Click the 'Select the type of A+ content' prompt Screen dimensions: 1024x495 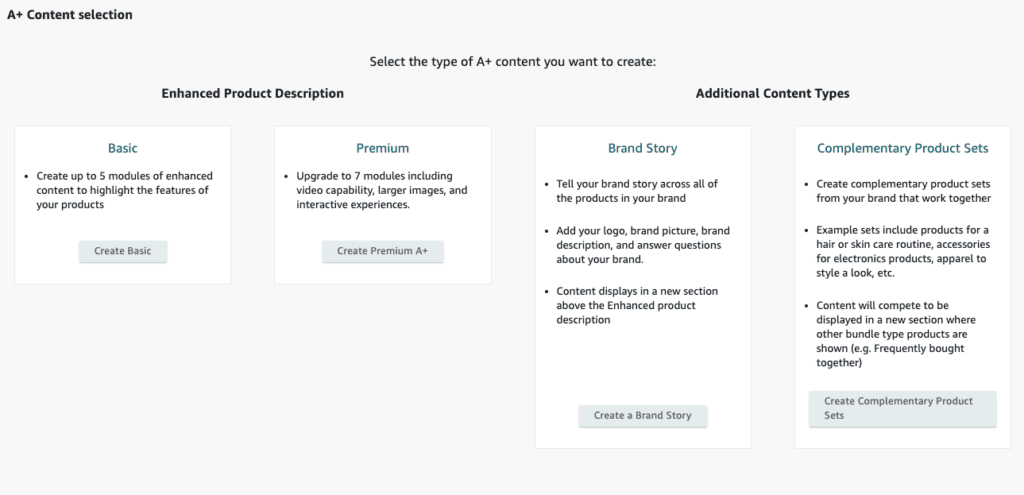pyautogui.click(x=512, y=62)
